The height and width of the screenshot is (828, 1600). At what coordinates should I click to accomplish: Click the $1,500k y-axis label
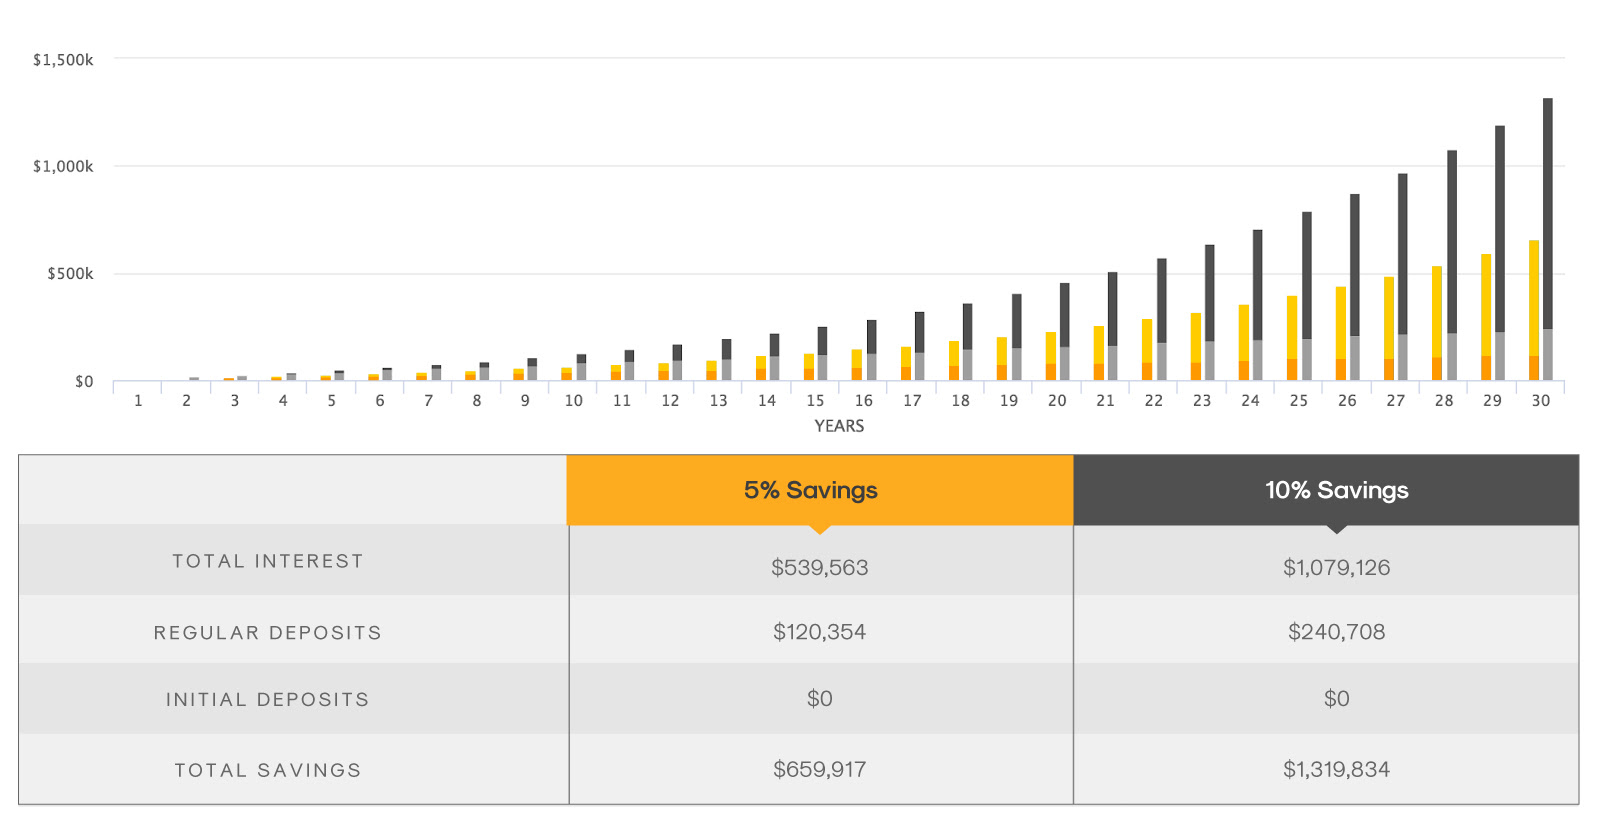[x=63, y=60]
